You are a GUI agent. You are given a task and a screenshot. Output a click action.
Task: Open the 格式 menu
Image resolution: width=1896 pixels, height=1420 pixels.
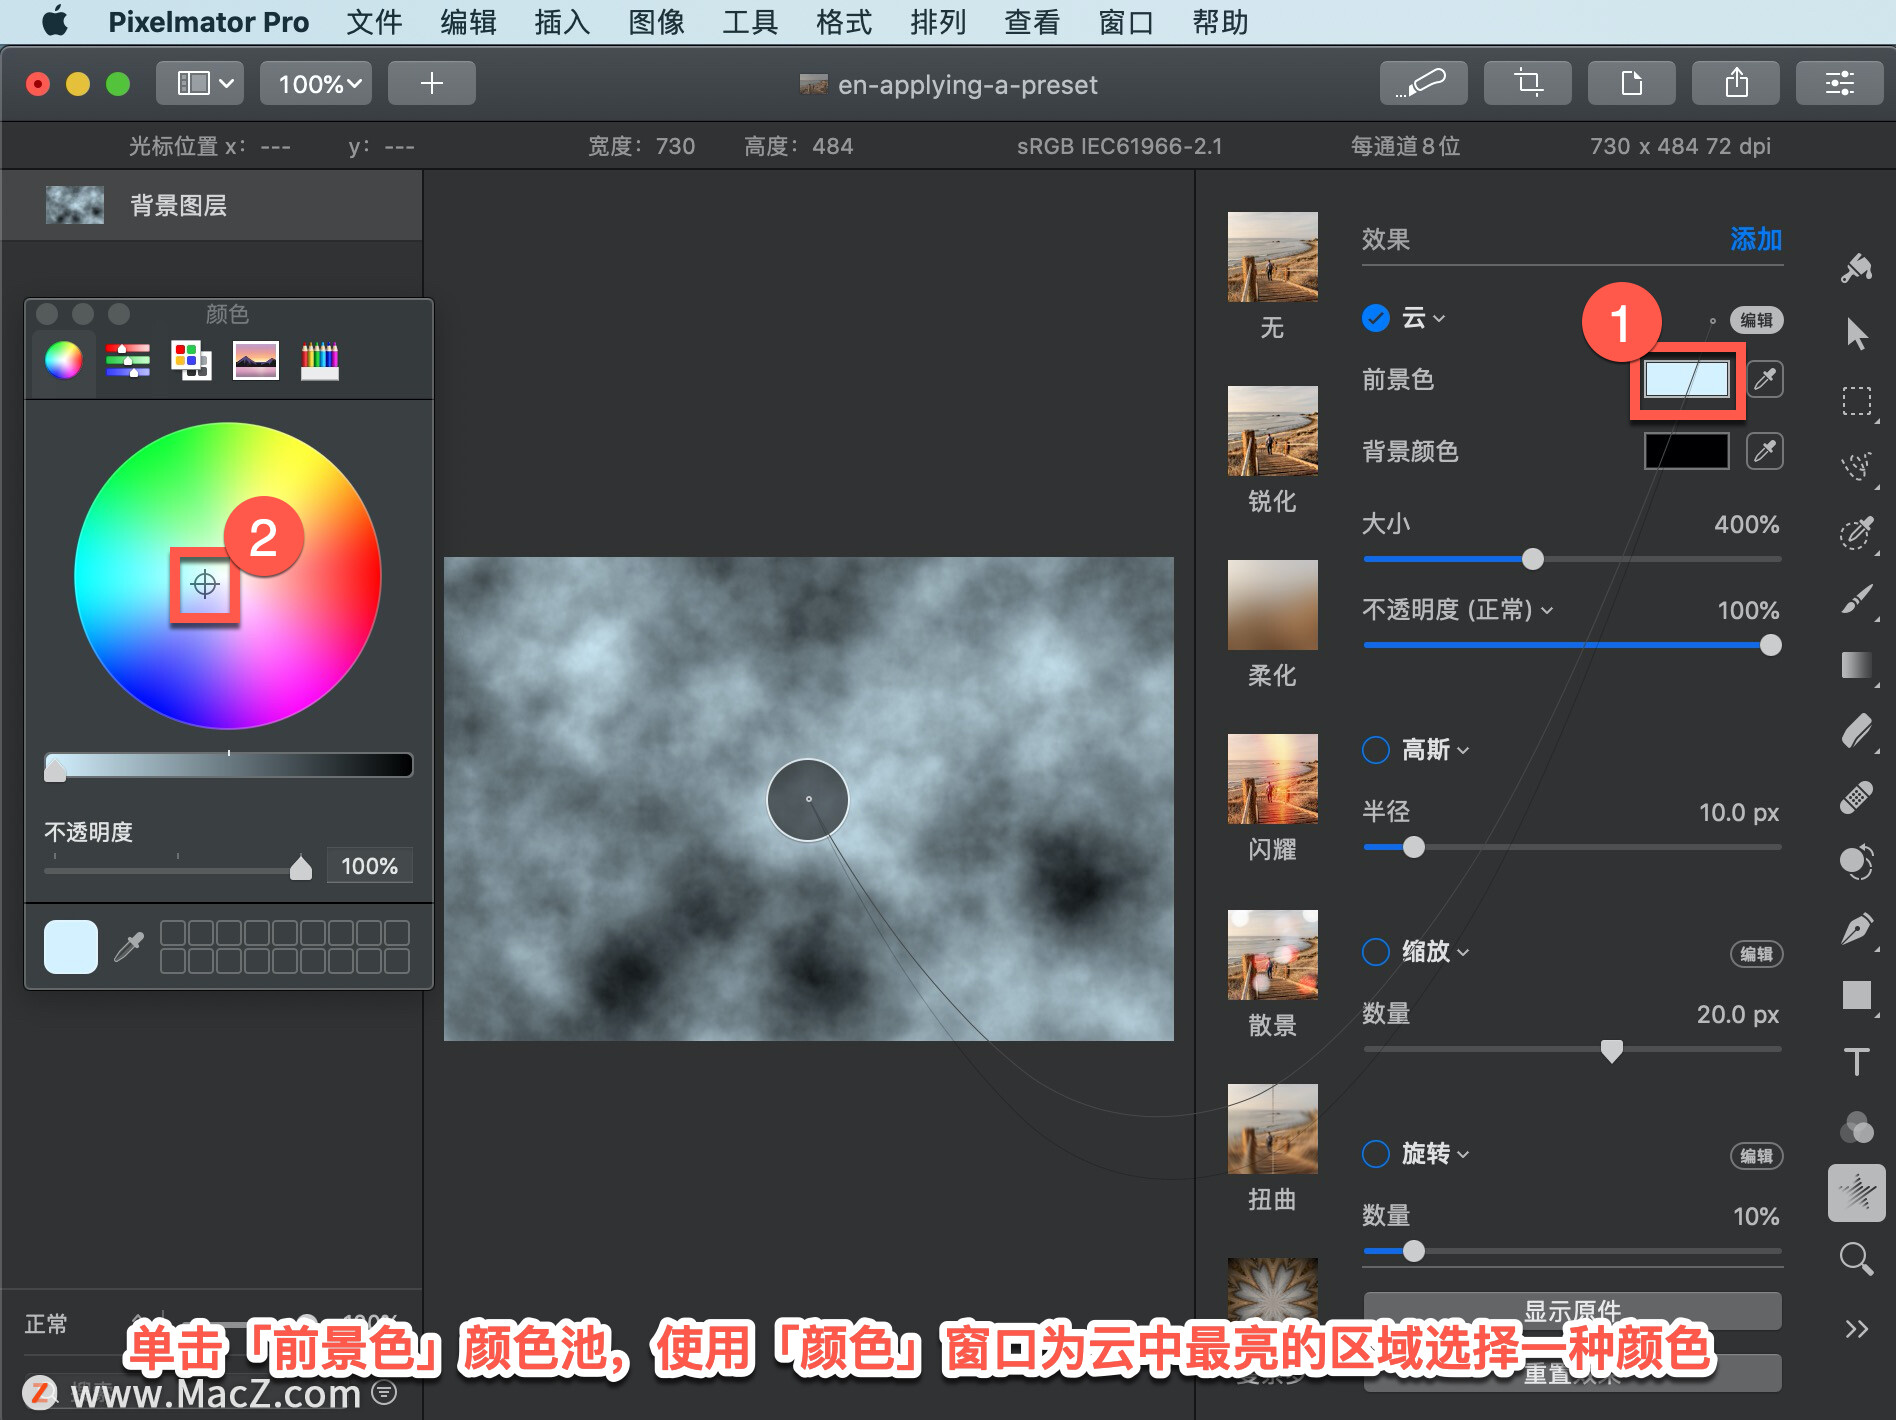(x=844, y=22)
